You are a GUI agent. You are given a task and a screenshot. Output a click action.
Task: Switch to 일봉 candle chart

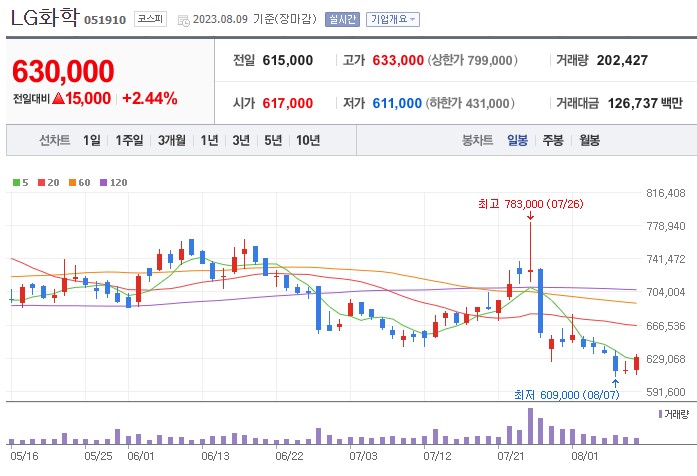click(x=517, y=140)
